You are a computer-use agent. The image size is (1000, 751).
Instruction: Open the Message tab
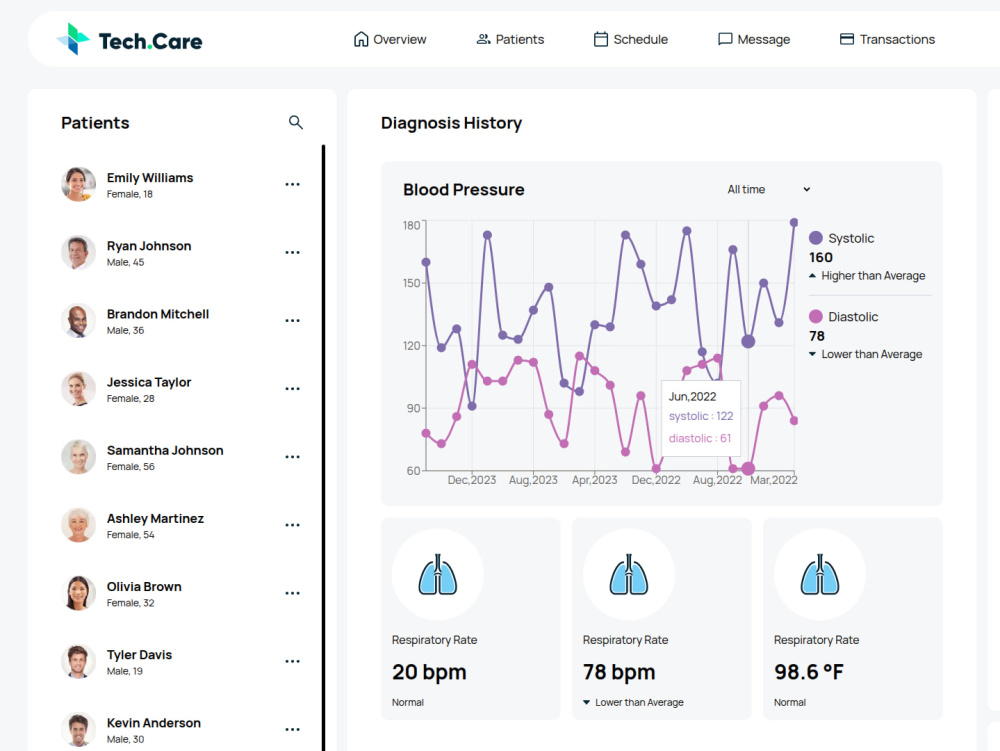pyautogui.click(x=754, y=40)
